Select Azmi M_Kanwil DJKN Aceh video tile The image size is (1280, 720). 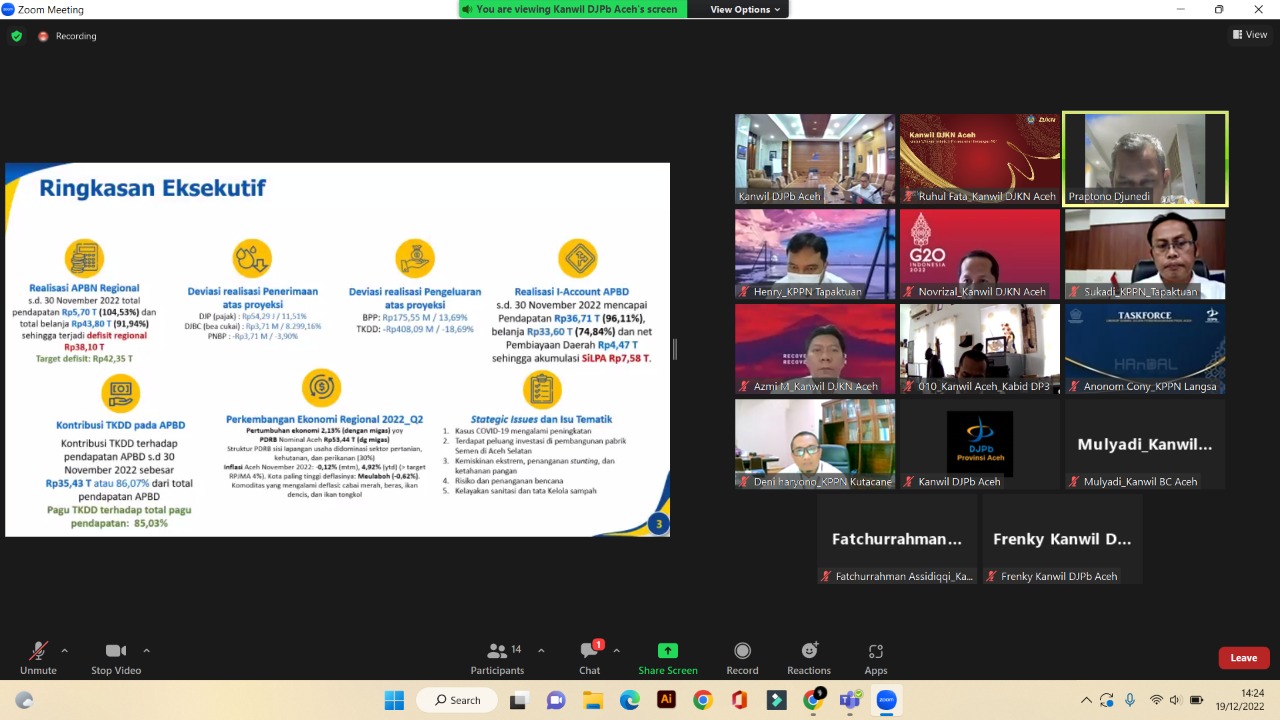815,349
